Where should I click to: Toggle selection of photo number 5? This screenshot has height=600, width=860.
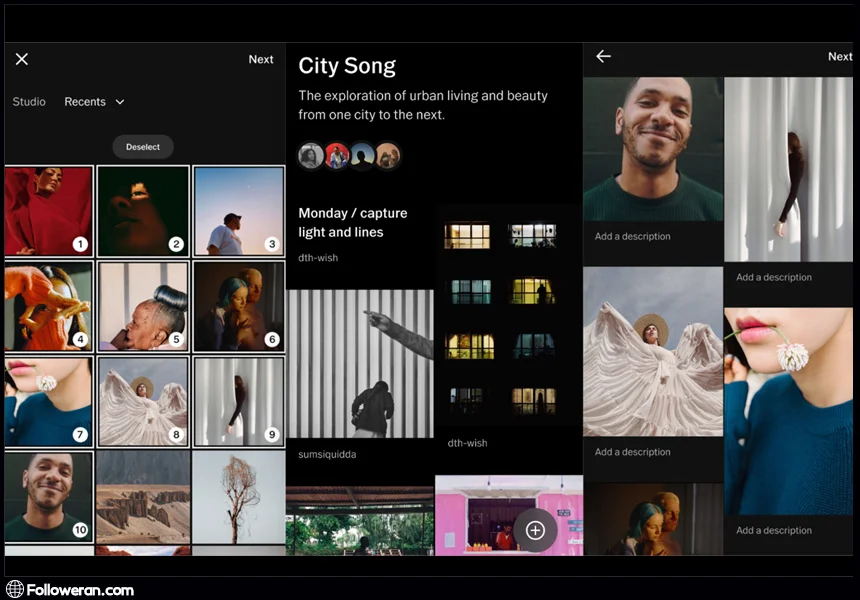pos(143,306)
